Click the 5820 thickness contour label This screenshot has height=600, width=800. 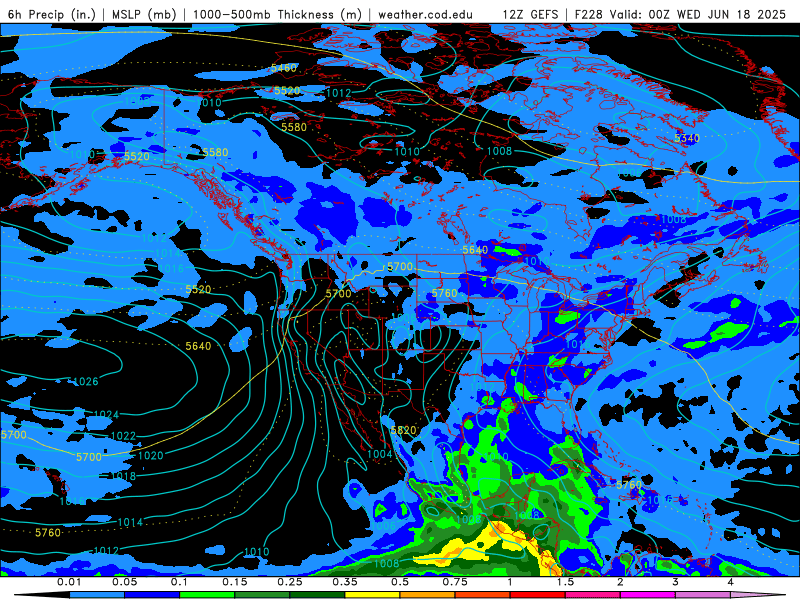pos(404,430)
